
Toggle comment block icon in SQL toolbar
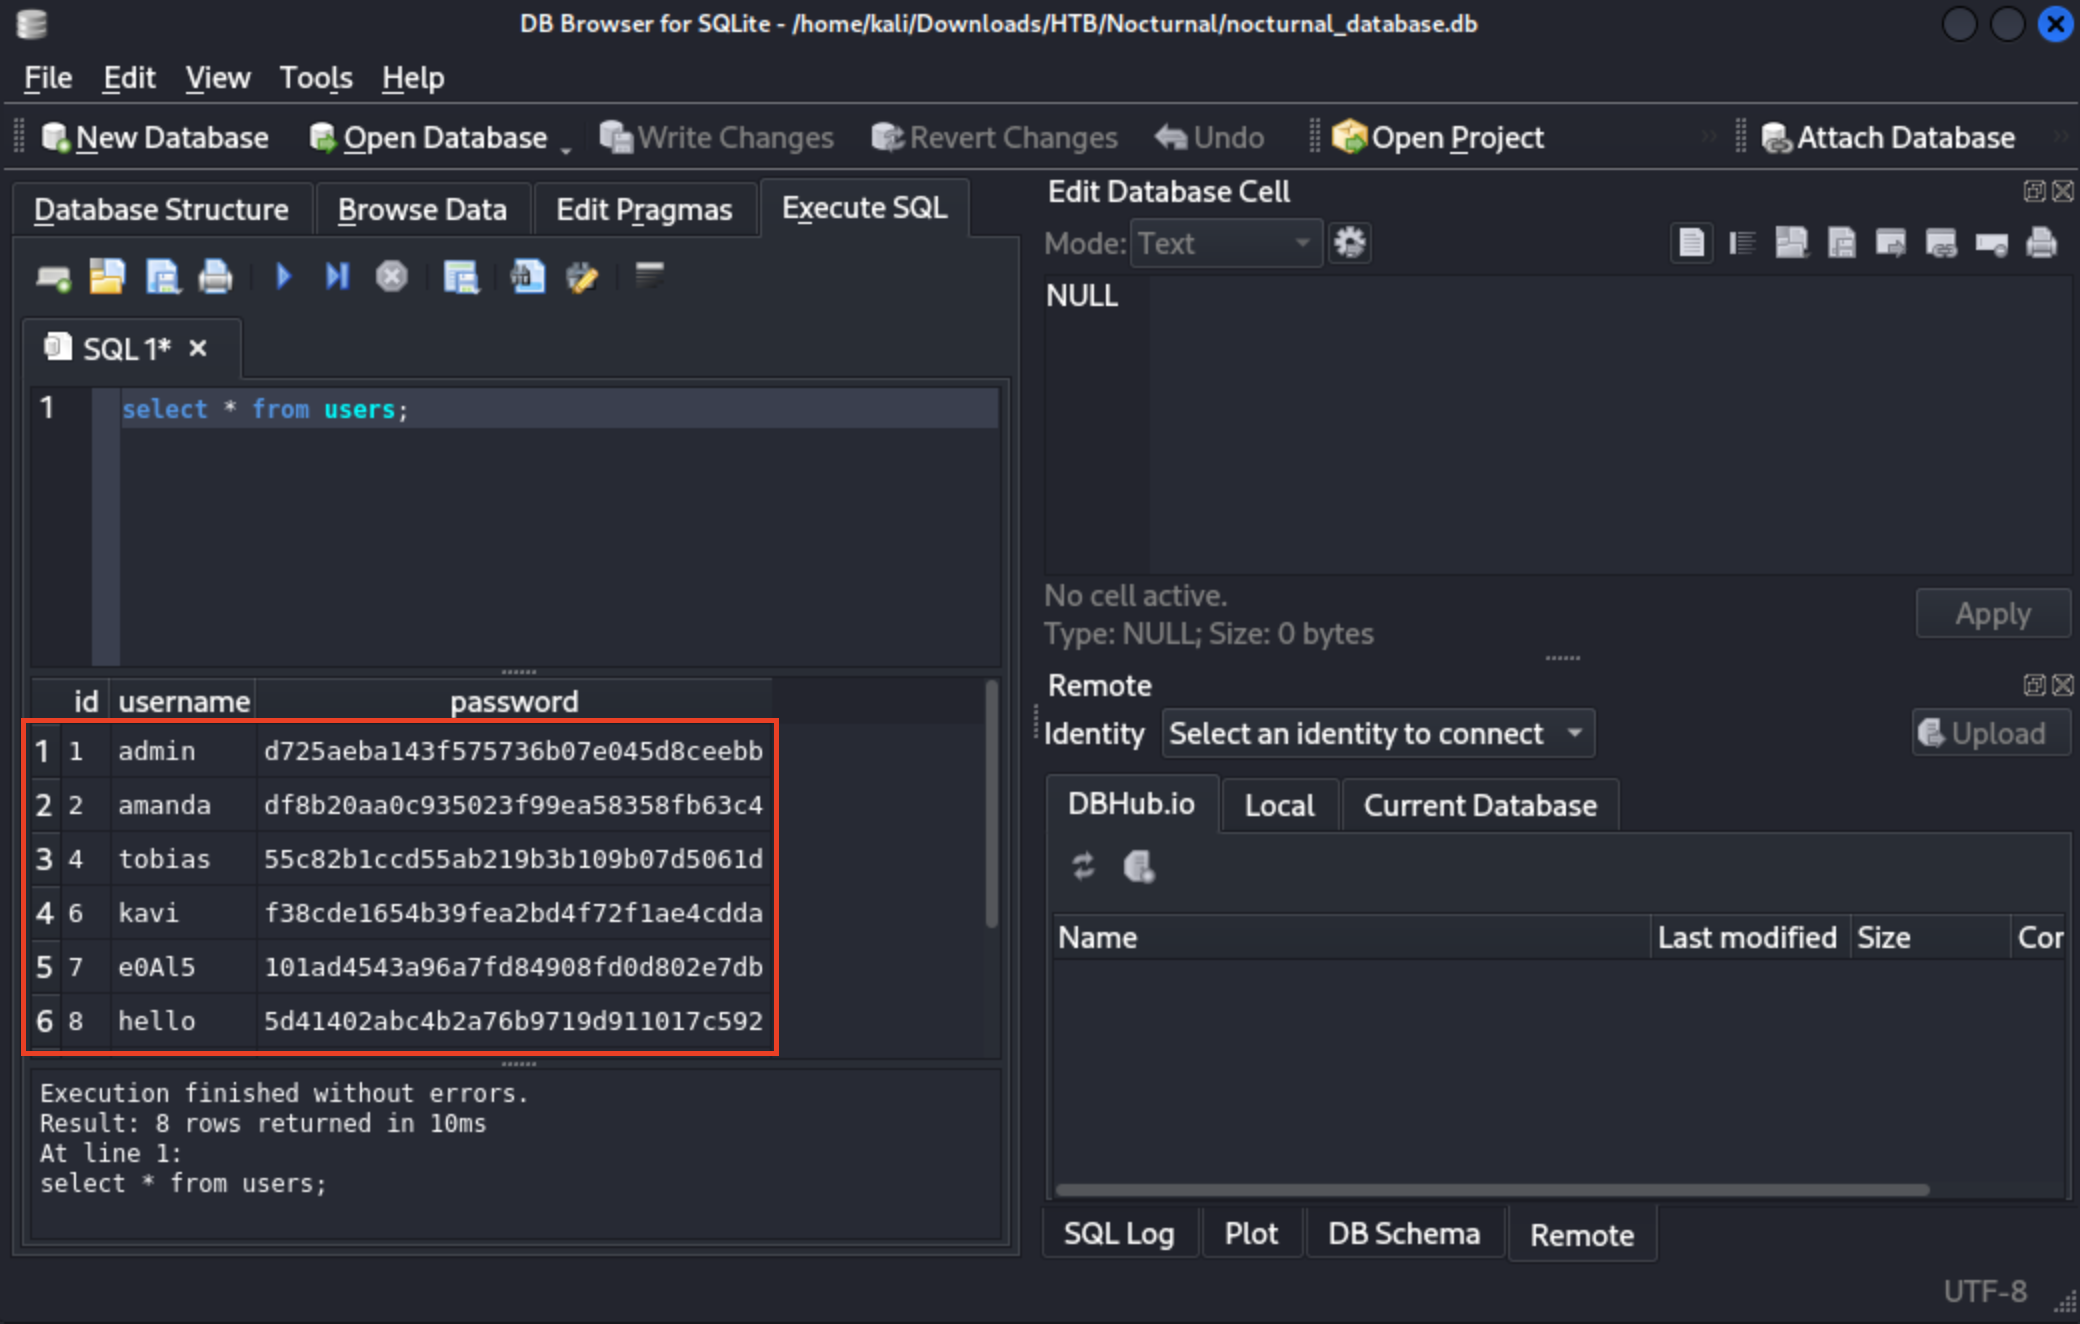click(650, 274)
